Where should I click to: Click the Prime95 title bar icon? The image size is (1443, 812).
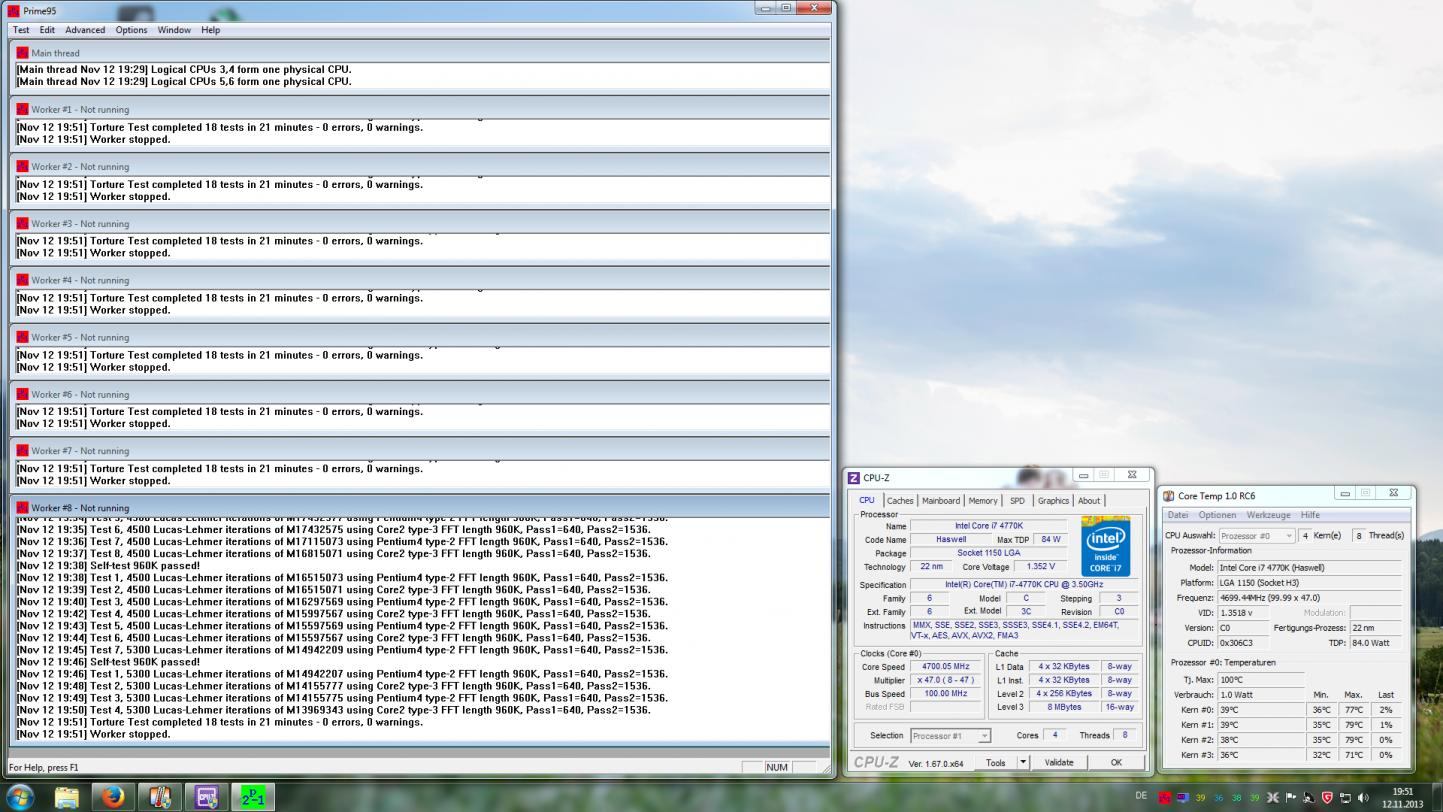click(13, 11)
